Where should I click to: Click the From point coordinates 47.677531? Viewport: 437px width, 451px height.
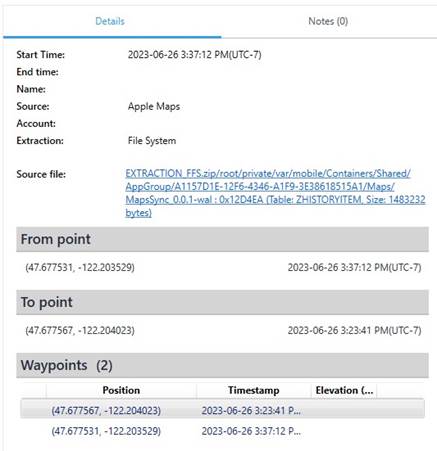click(x=80, y=267)
